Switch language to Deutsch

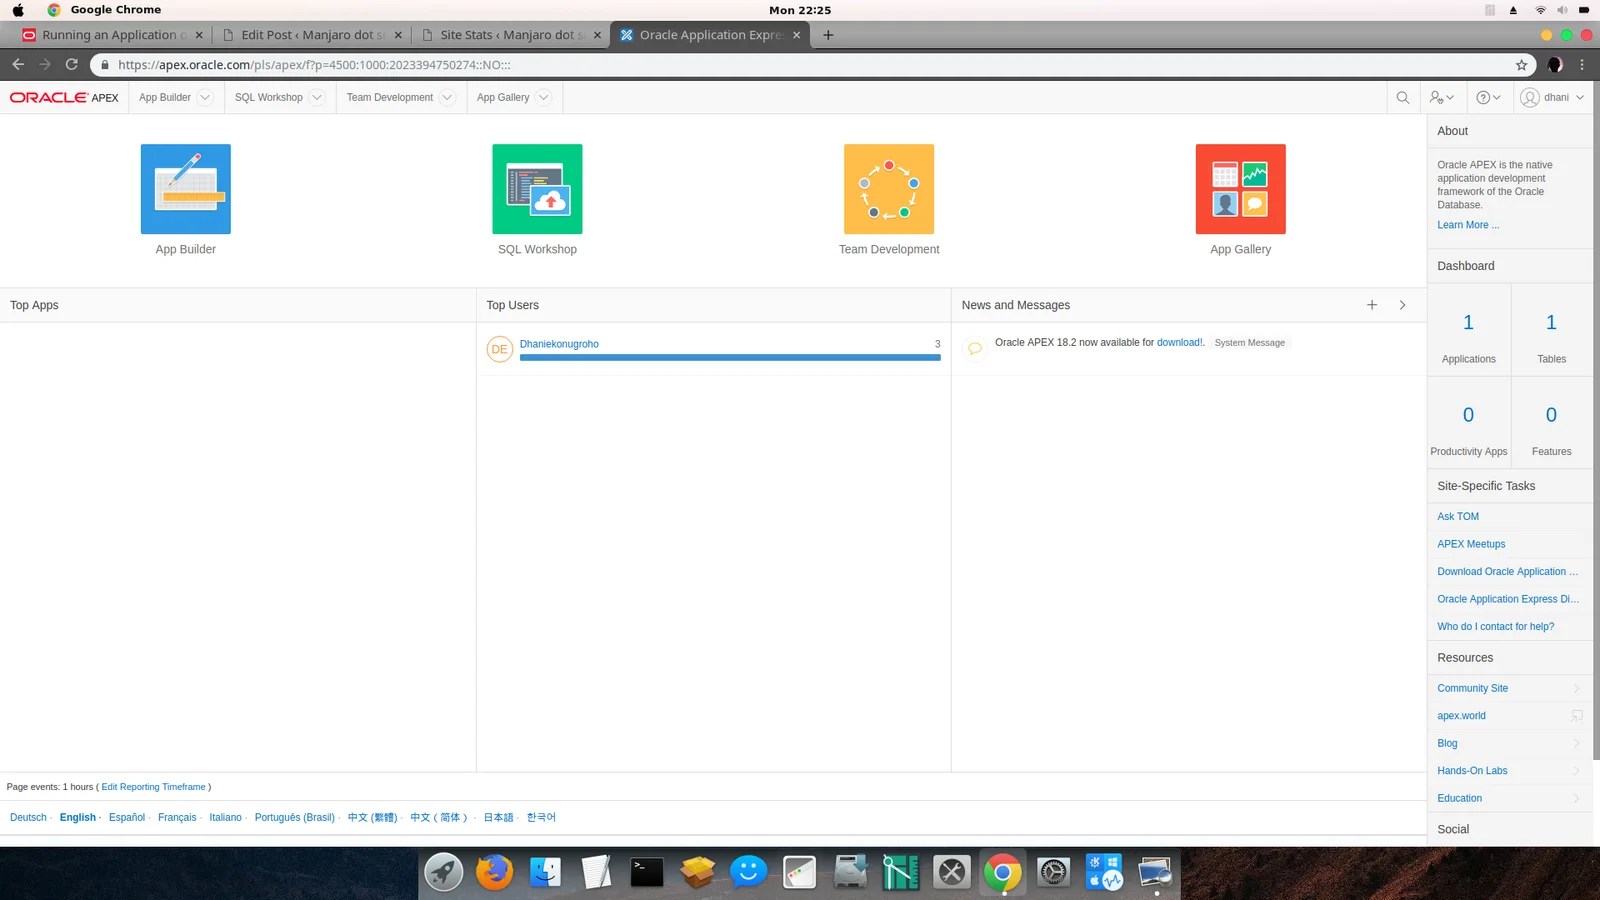(x=28, y=817)
